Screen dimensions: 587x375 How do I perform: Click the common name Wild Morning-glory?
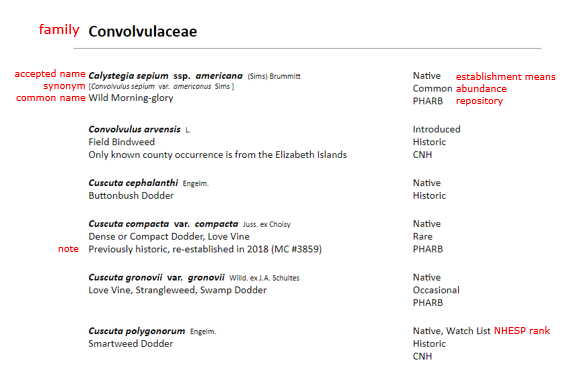131,98
